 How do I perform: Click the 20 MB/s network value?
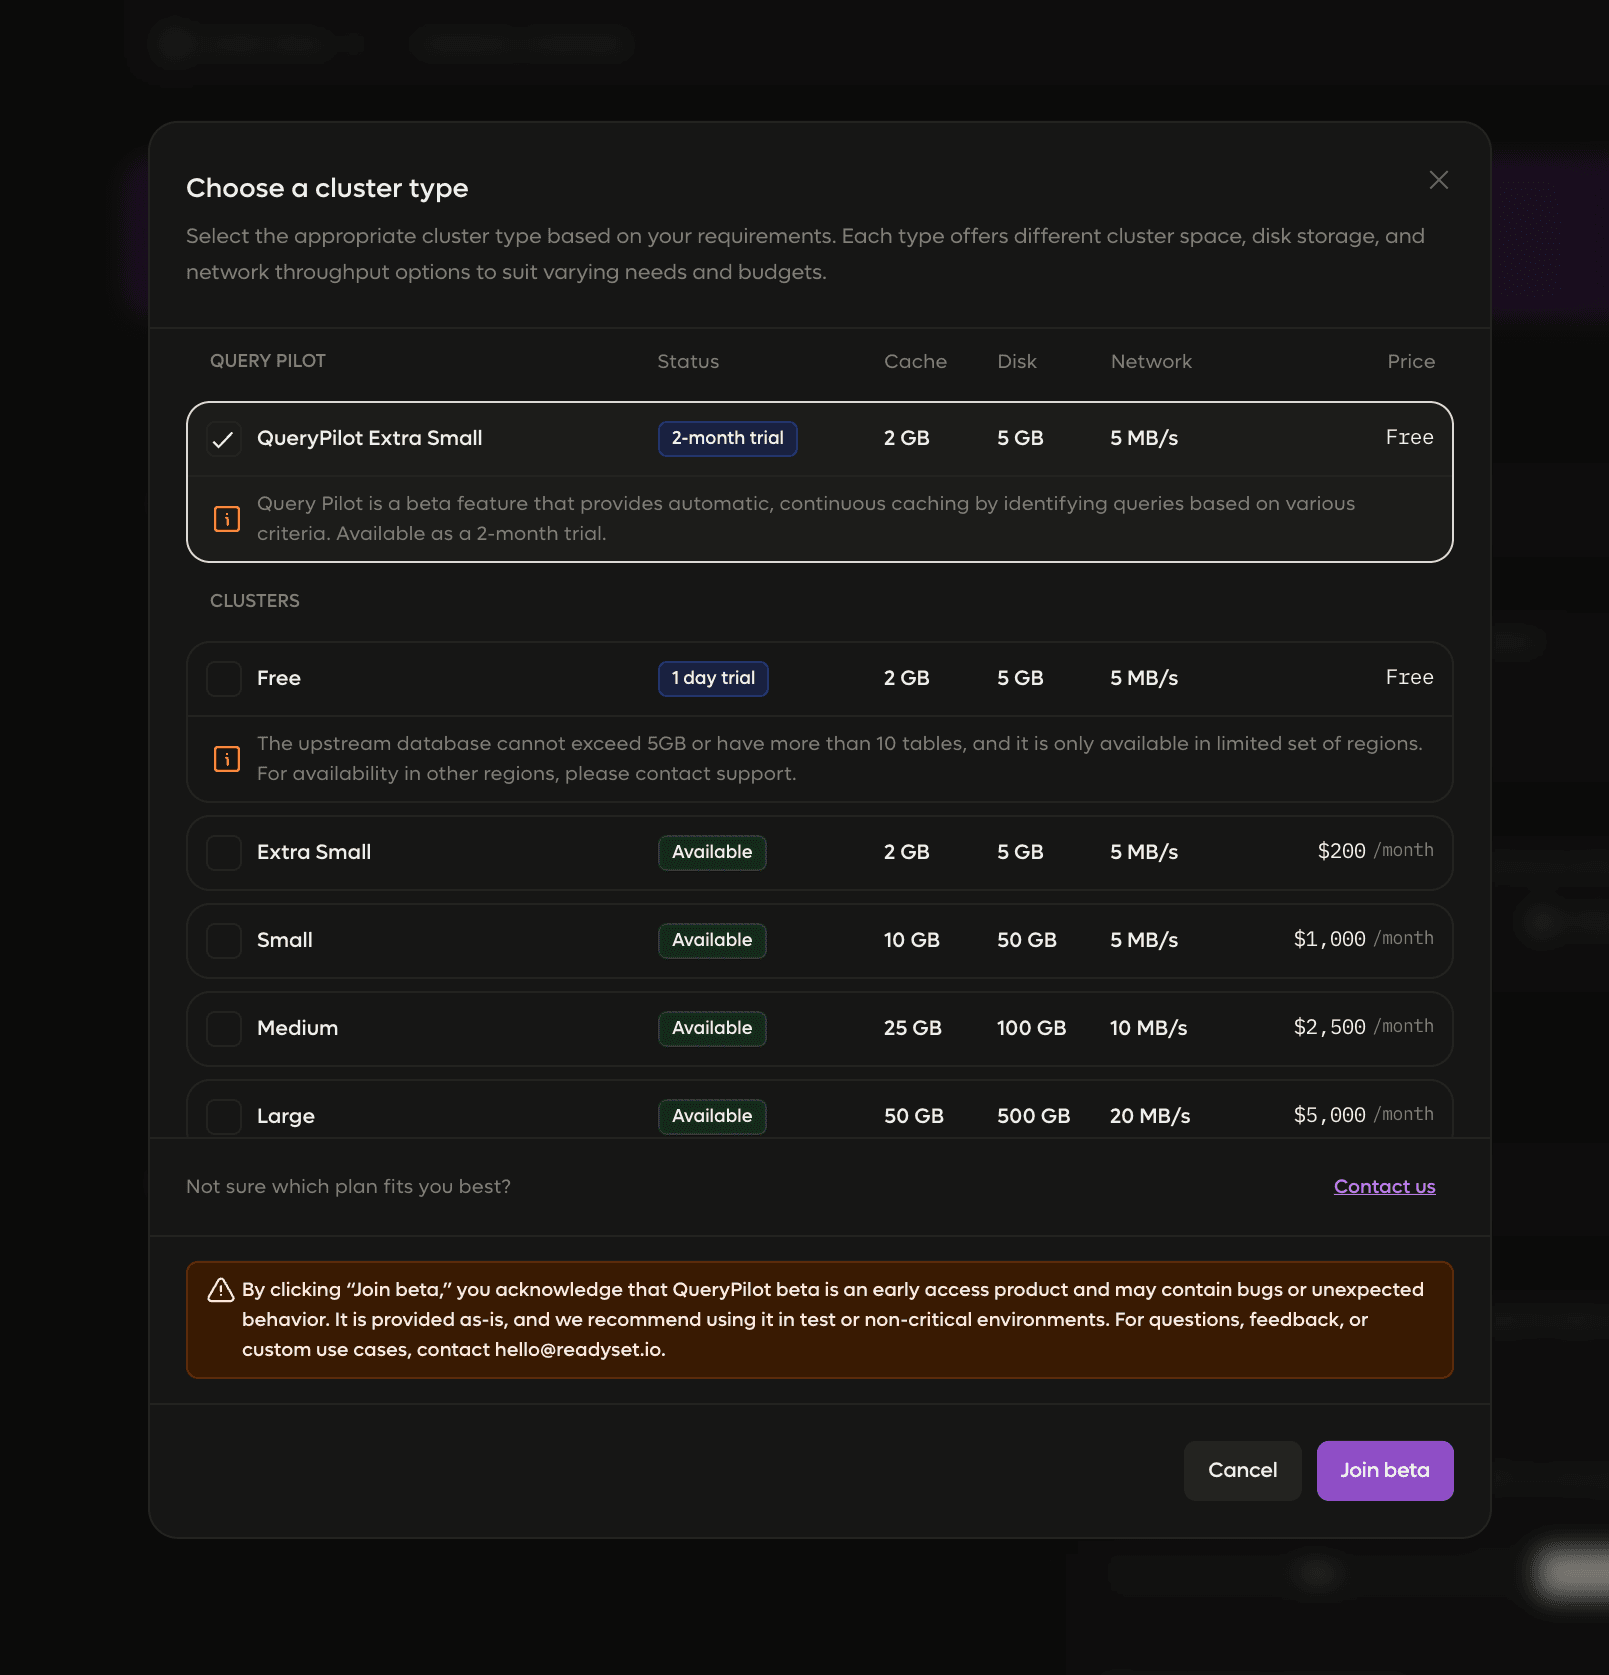1150,1116
